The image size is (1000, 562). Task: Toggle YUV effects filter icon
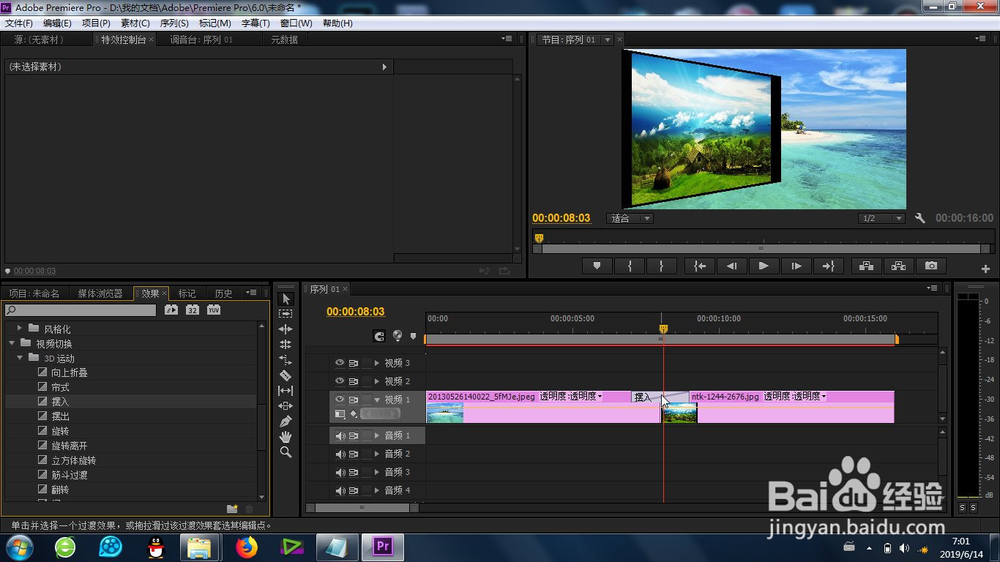(214, 310)
